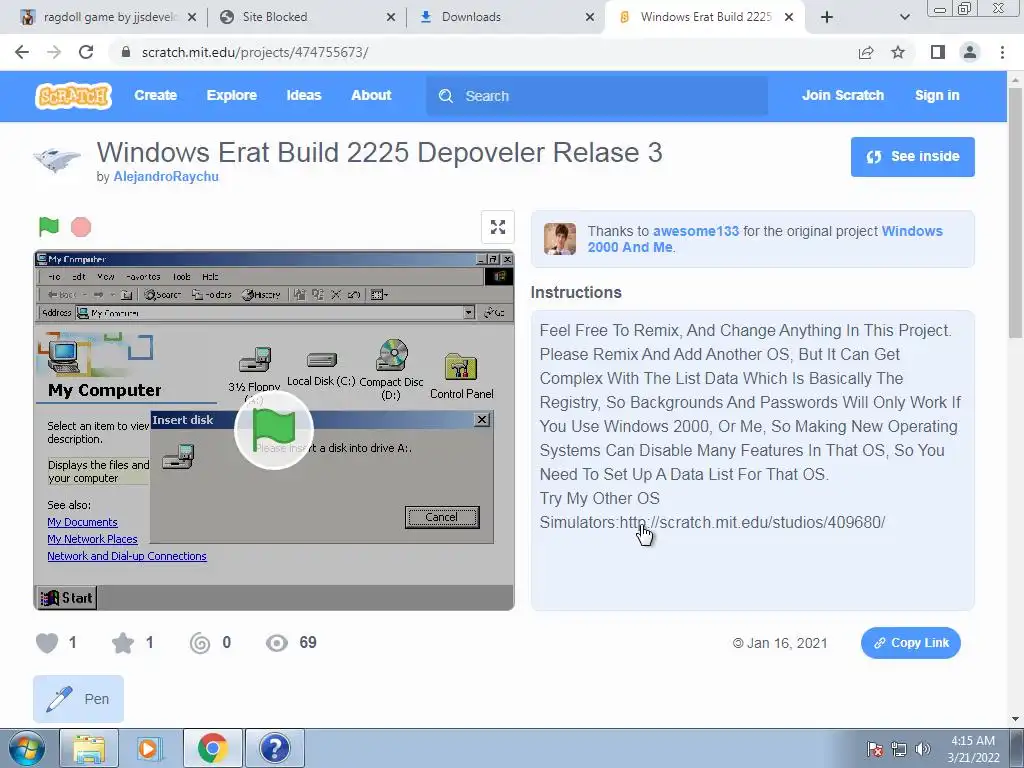Reload the page
Screen dimensions: 1024x768
(86, 52)
